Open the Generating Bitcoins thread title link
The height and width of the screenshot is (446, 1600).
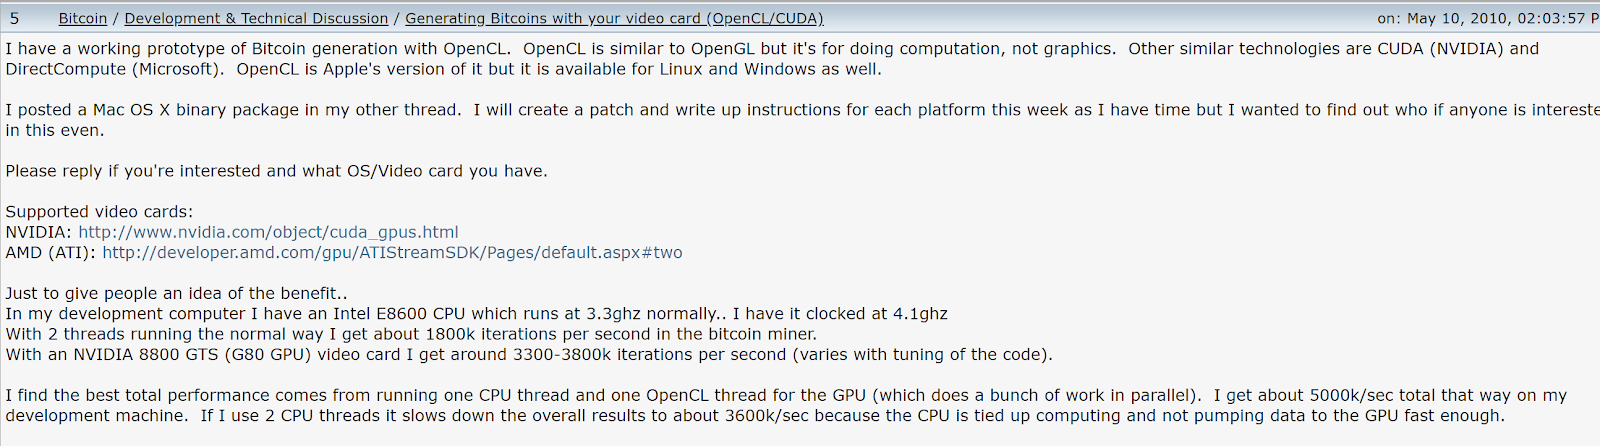(x=614, y=18)
